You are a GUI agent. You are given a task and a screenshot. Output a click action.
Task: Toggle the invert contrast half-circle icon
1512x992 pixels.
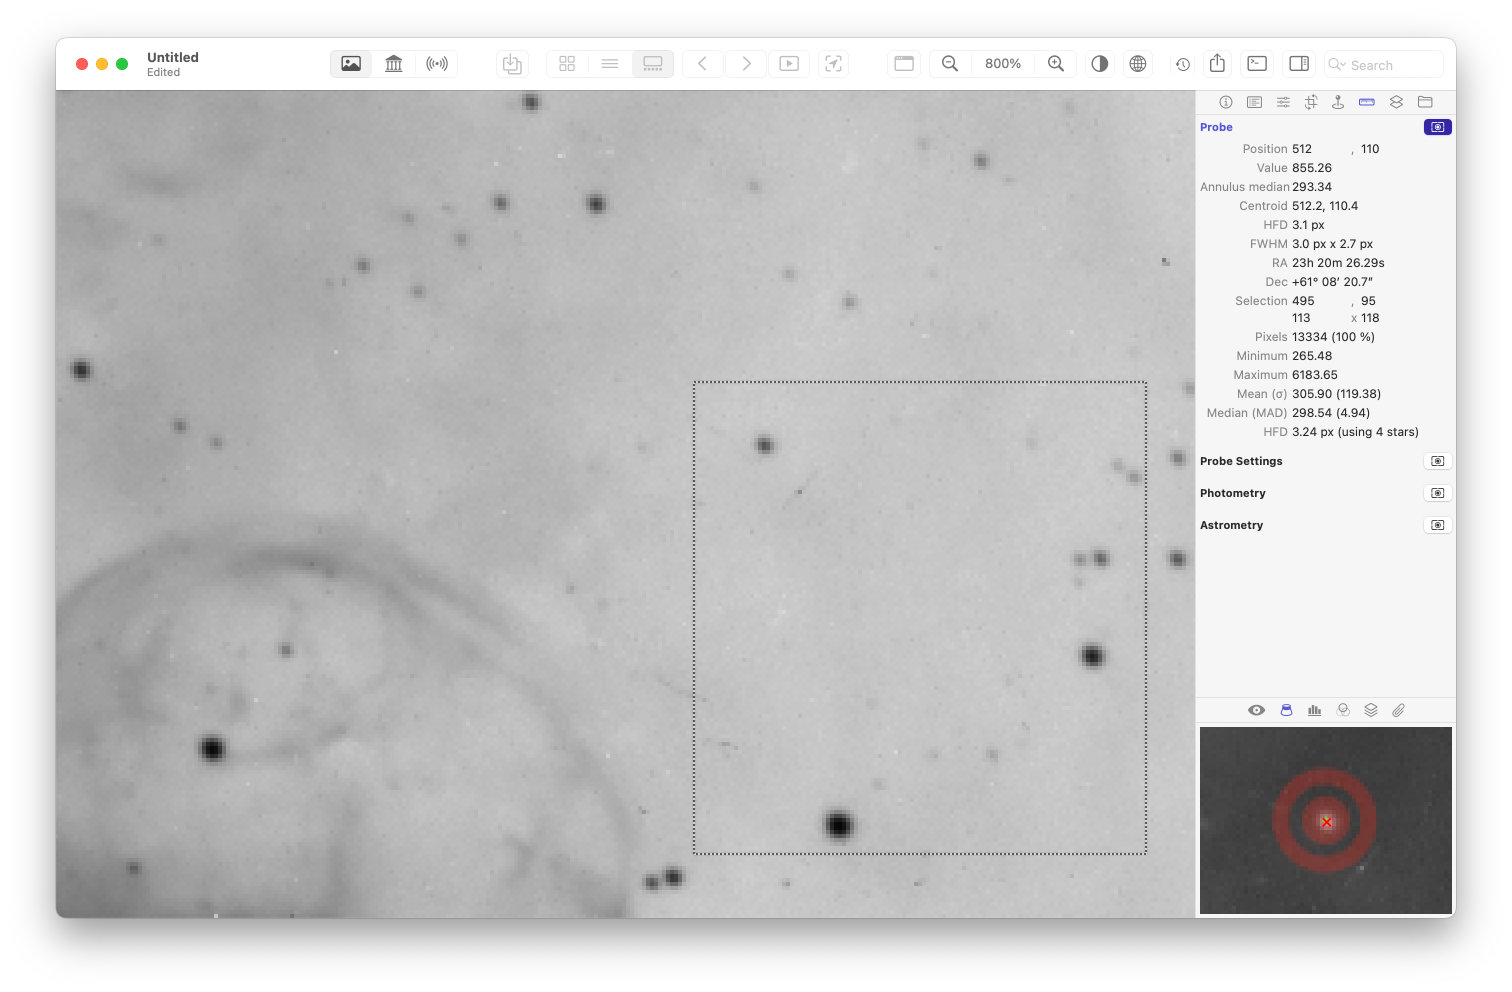click(x=1100, y=64)
